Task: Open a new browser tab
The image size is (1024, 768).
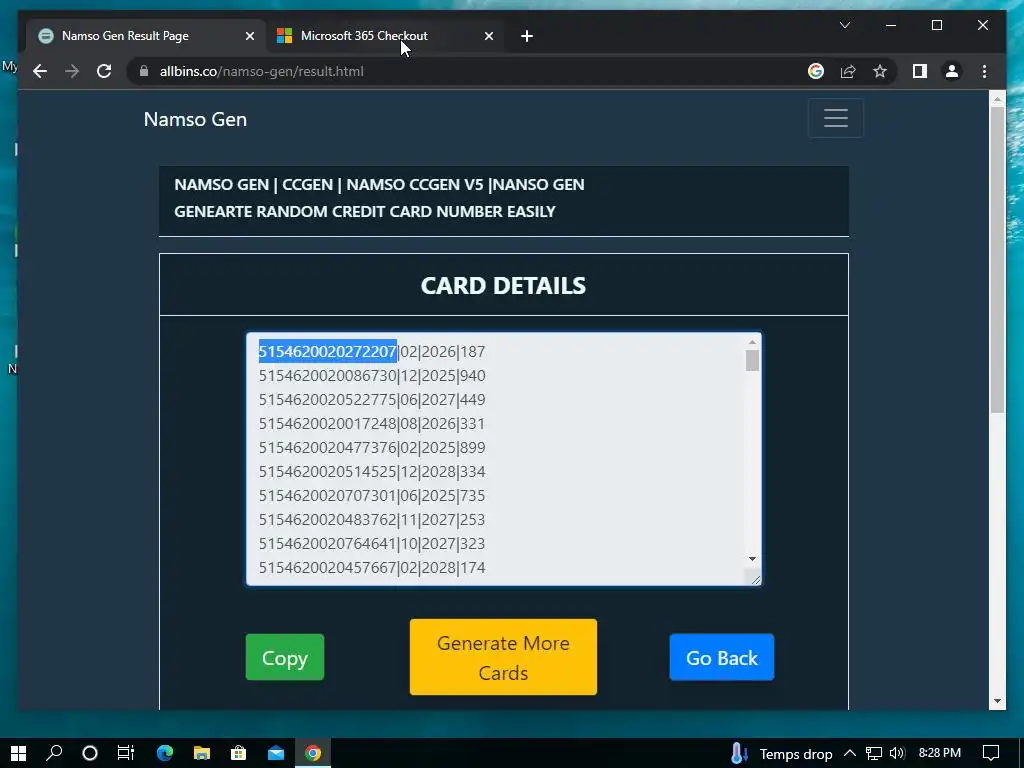Action: click(x=527, y=37)
